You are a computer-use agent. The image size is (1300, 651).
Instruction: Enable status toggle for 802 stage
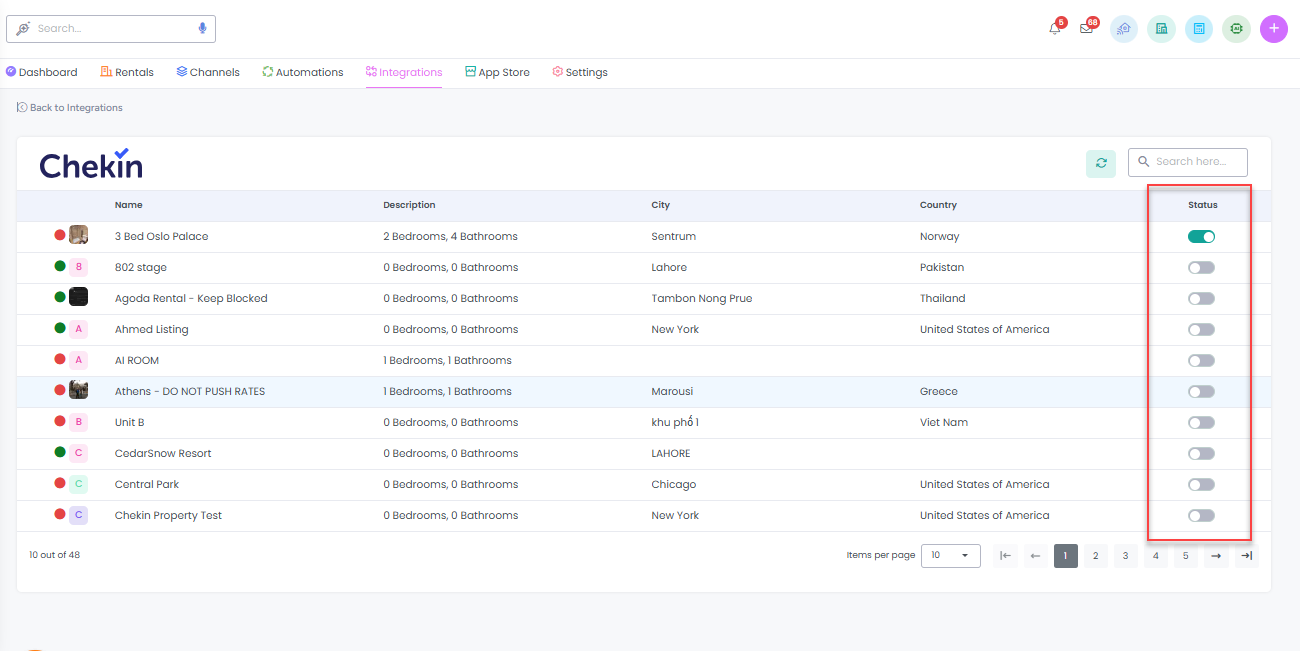pyautogui.click(x=1201, y=268)
